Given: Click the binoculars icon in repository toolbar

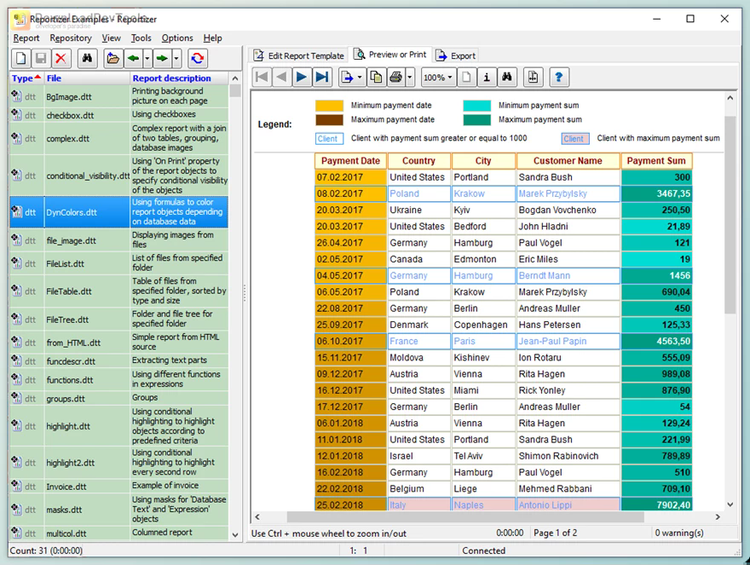Looking at the screenshot, I should pos(88,59).
